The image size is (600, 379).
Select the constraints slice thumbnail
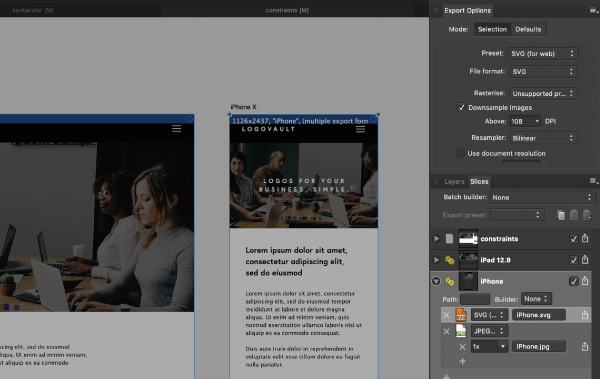[x=468, y=239]
